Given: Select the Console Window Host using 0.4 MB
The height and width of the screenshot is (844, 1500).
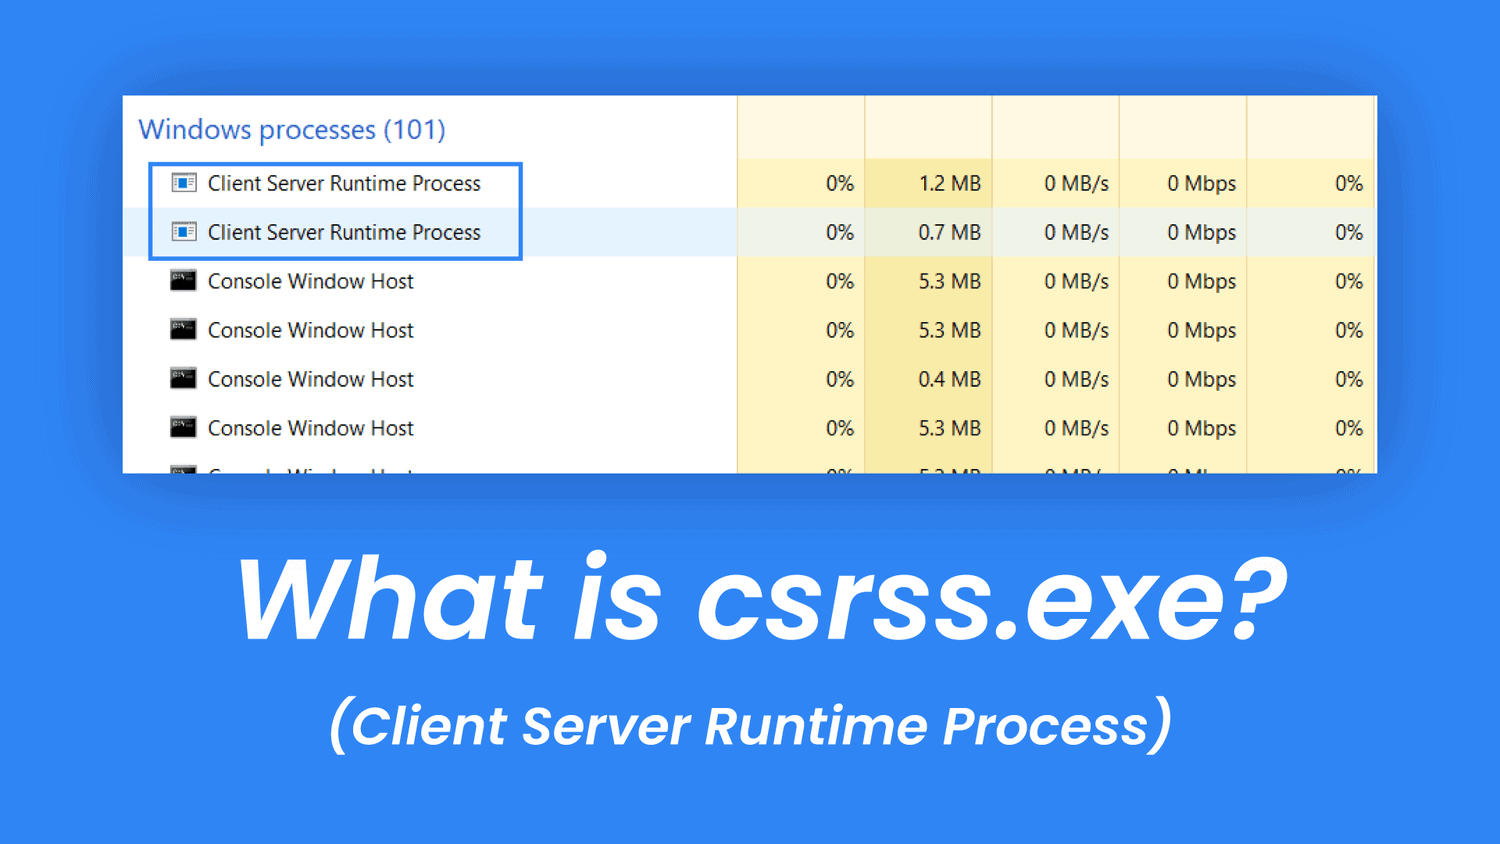Looking at the screenshot, I should click(x=310, y=378).
